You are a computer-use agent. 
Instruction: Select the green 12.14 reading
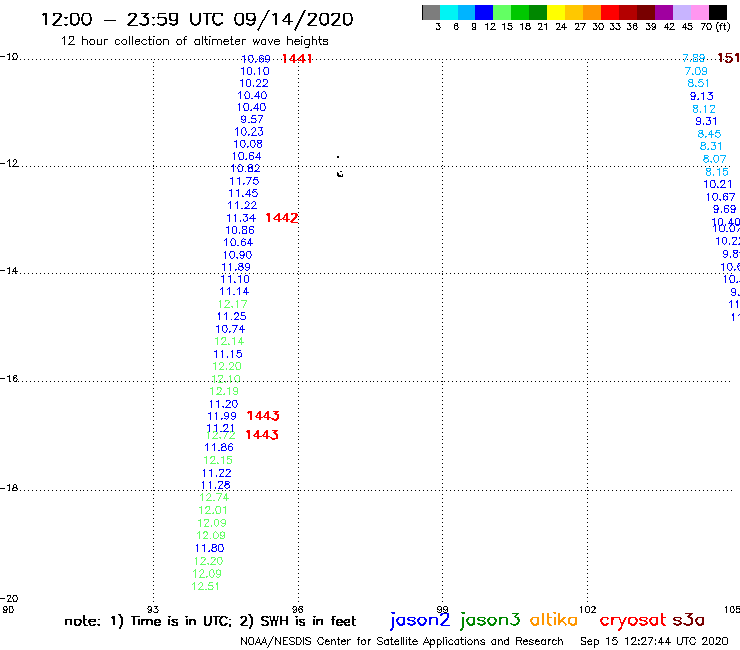coord(229,341)
